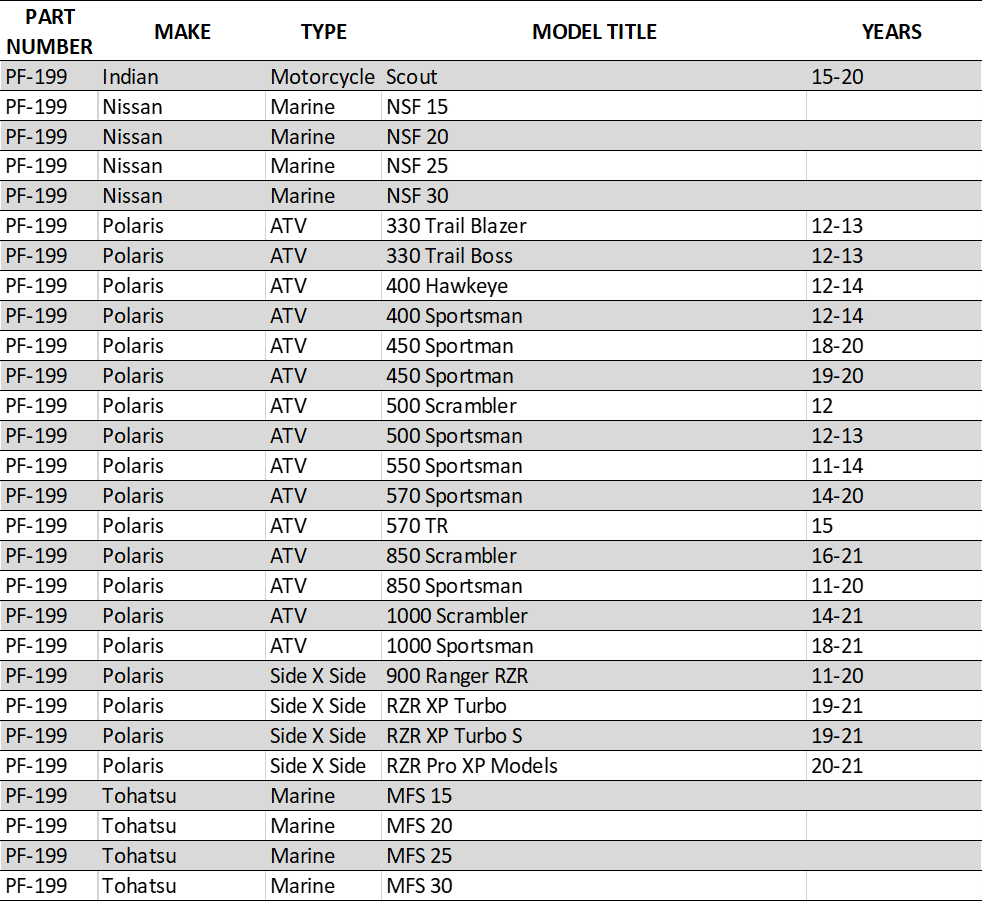Select the PF-199 cell in the MFS 30 row

[x=50, y=886]
